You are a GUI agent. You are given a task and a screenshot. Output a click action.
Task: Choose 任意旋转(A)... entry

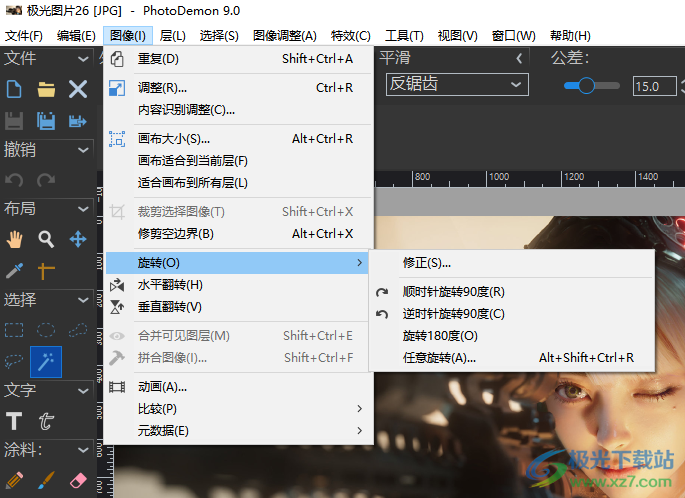tap(512, 358)
